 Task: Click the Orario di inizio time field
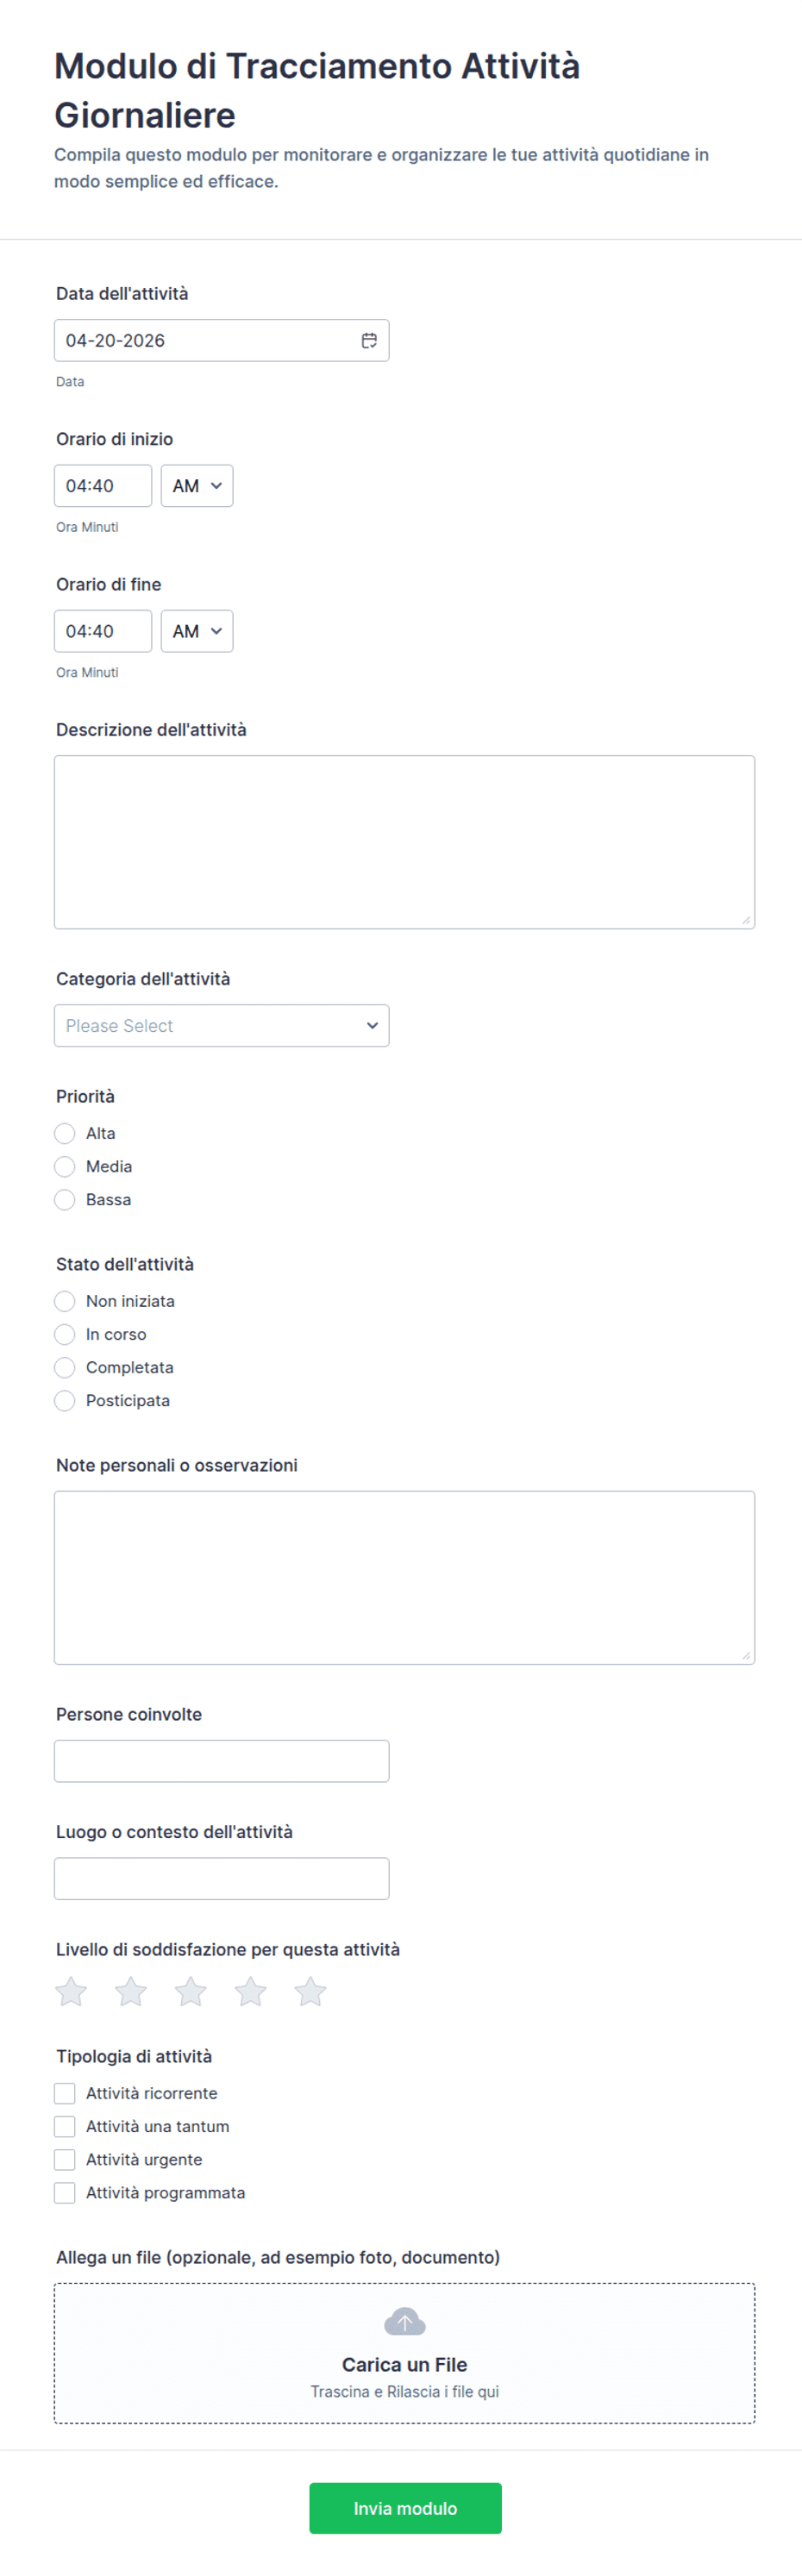(x=103, y=486)
